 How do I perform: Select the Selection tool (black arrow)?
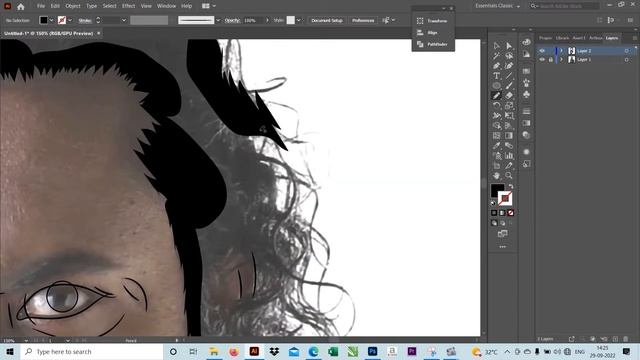[x=496, y=46]
